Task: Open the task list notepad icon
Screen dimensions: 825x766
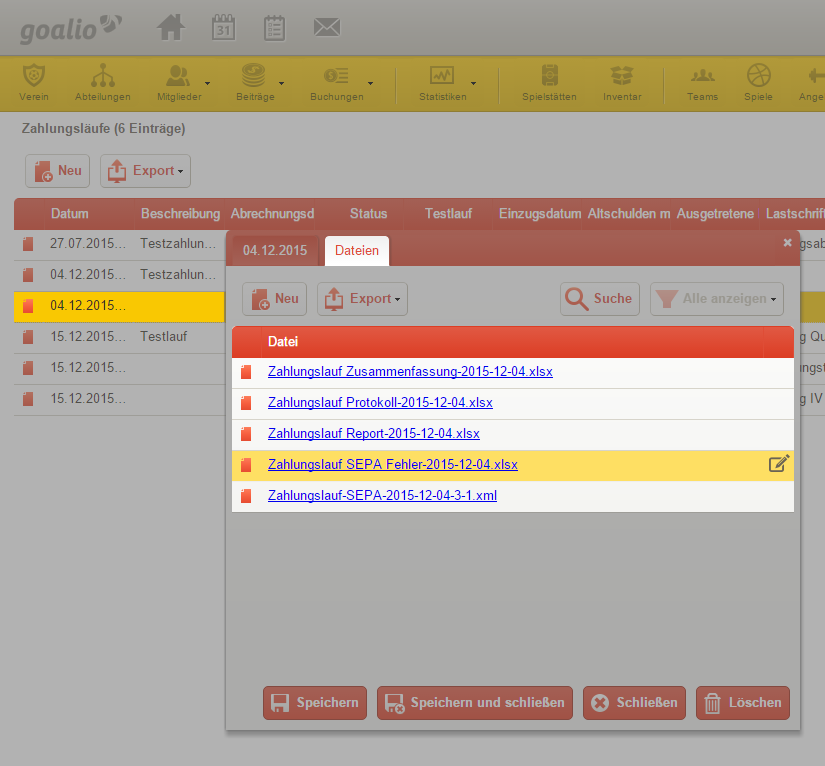Action: (x=274, y=27)
